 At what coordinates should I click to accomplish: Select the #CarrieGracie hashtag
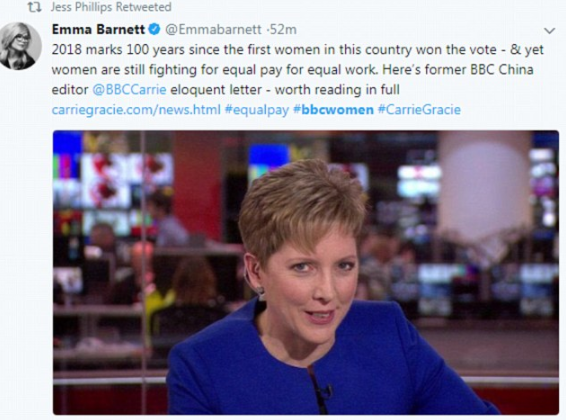tap(419, 109)
